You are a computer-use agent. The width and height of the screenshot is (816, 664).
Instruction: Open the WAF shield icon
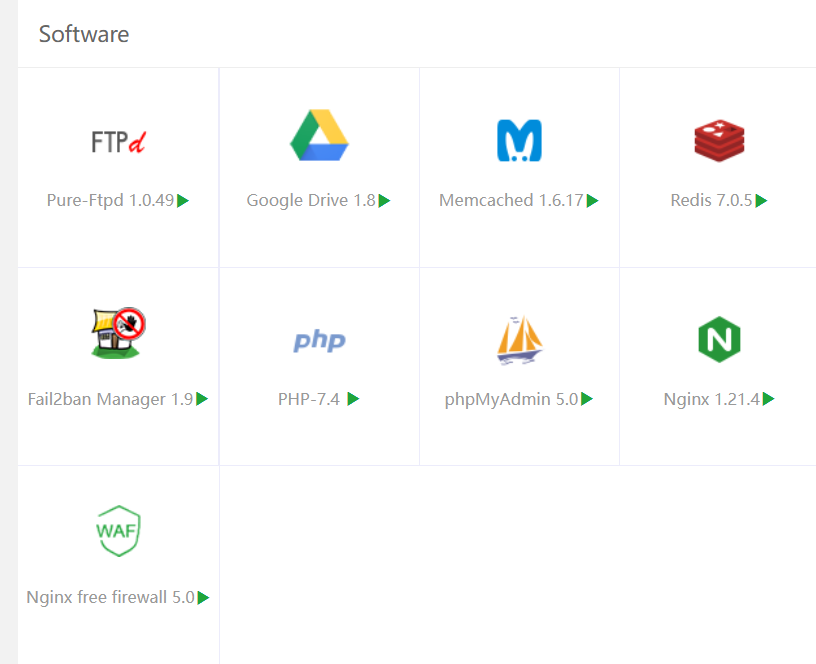(118, 531)
